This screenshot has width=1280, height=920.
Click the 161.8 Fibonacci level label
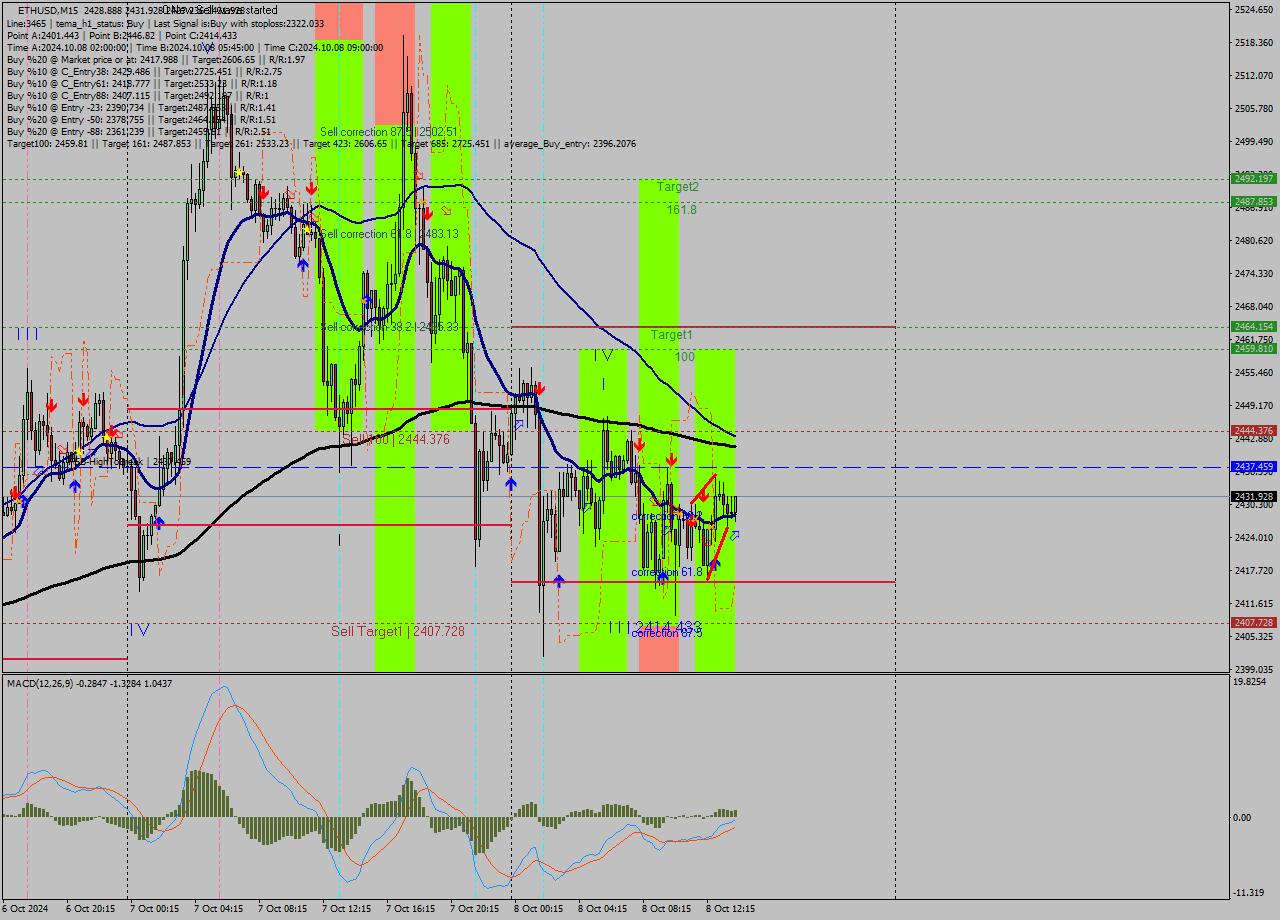coord(682,210)
